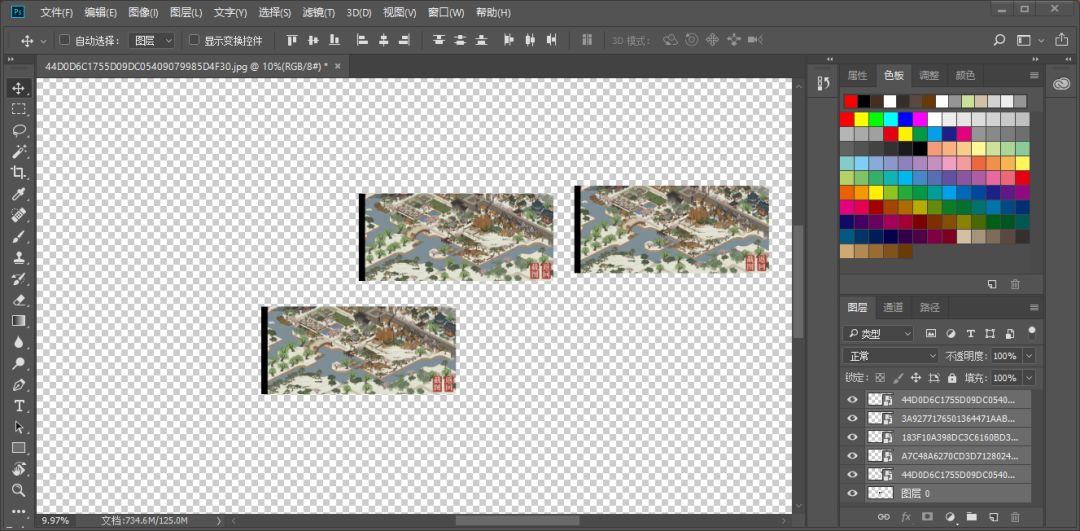Select the Pen tool
The image size is (1080, 531).
coord(19,384)
